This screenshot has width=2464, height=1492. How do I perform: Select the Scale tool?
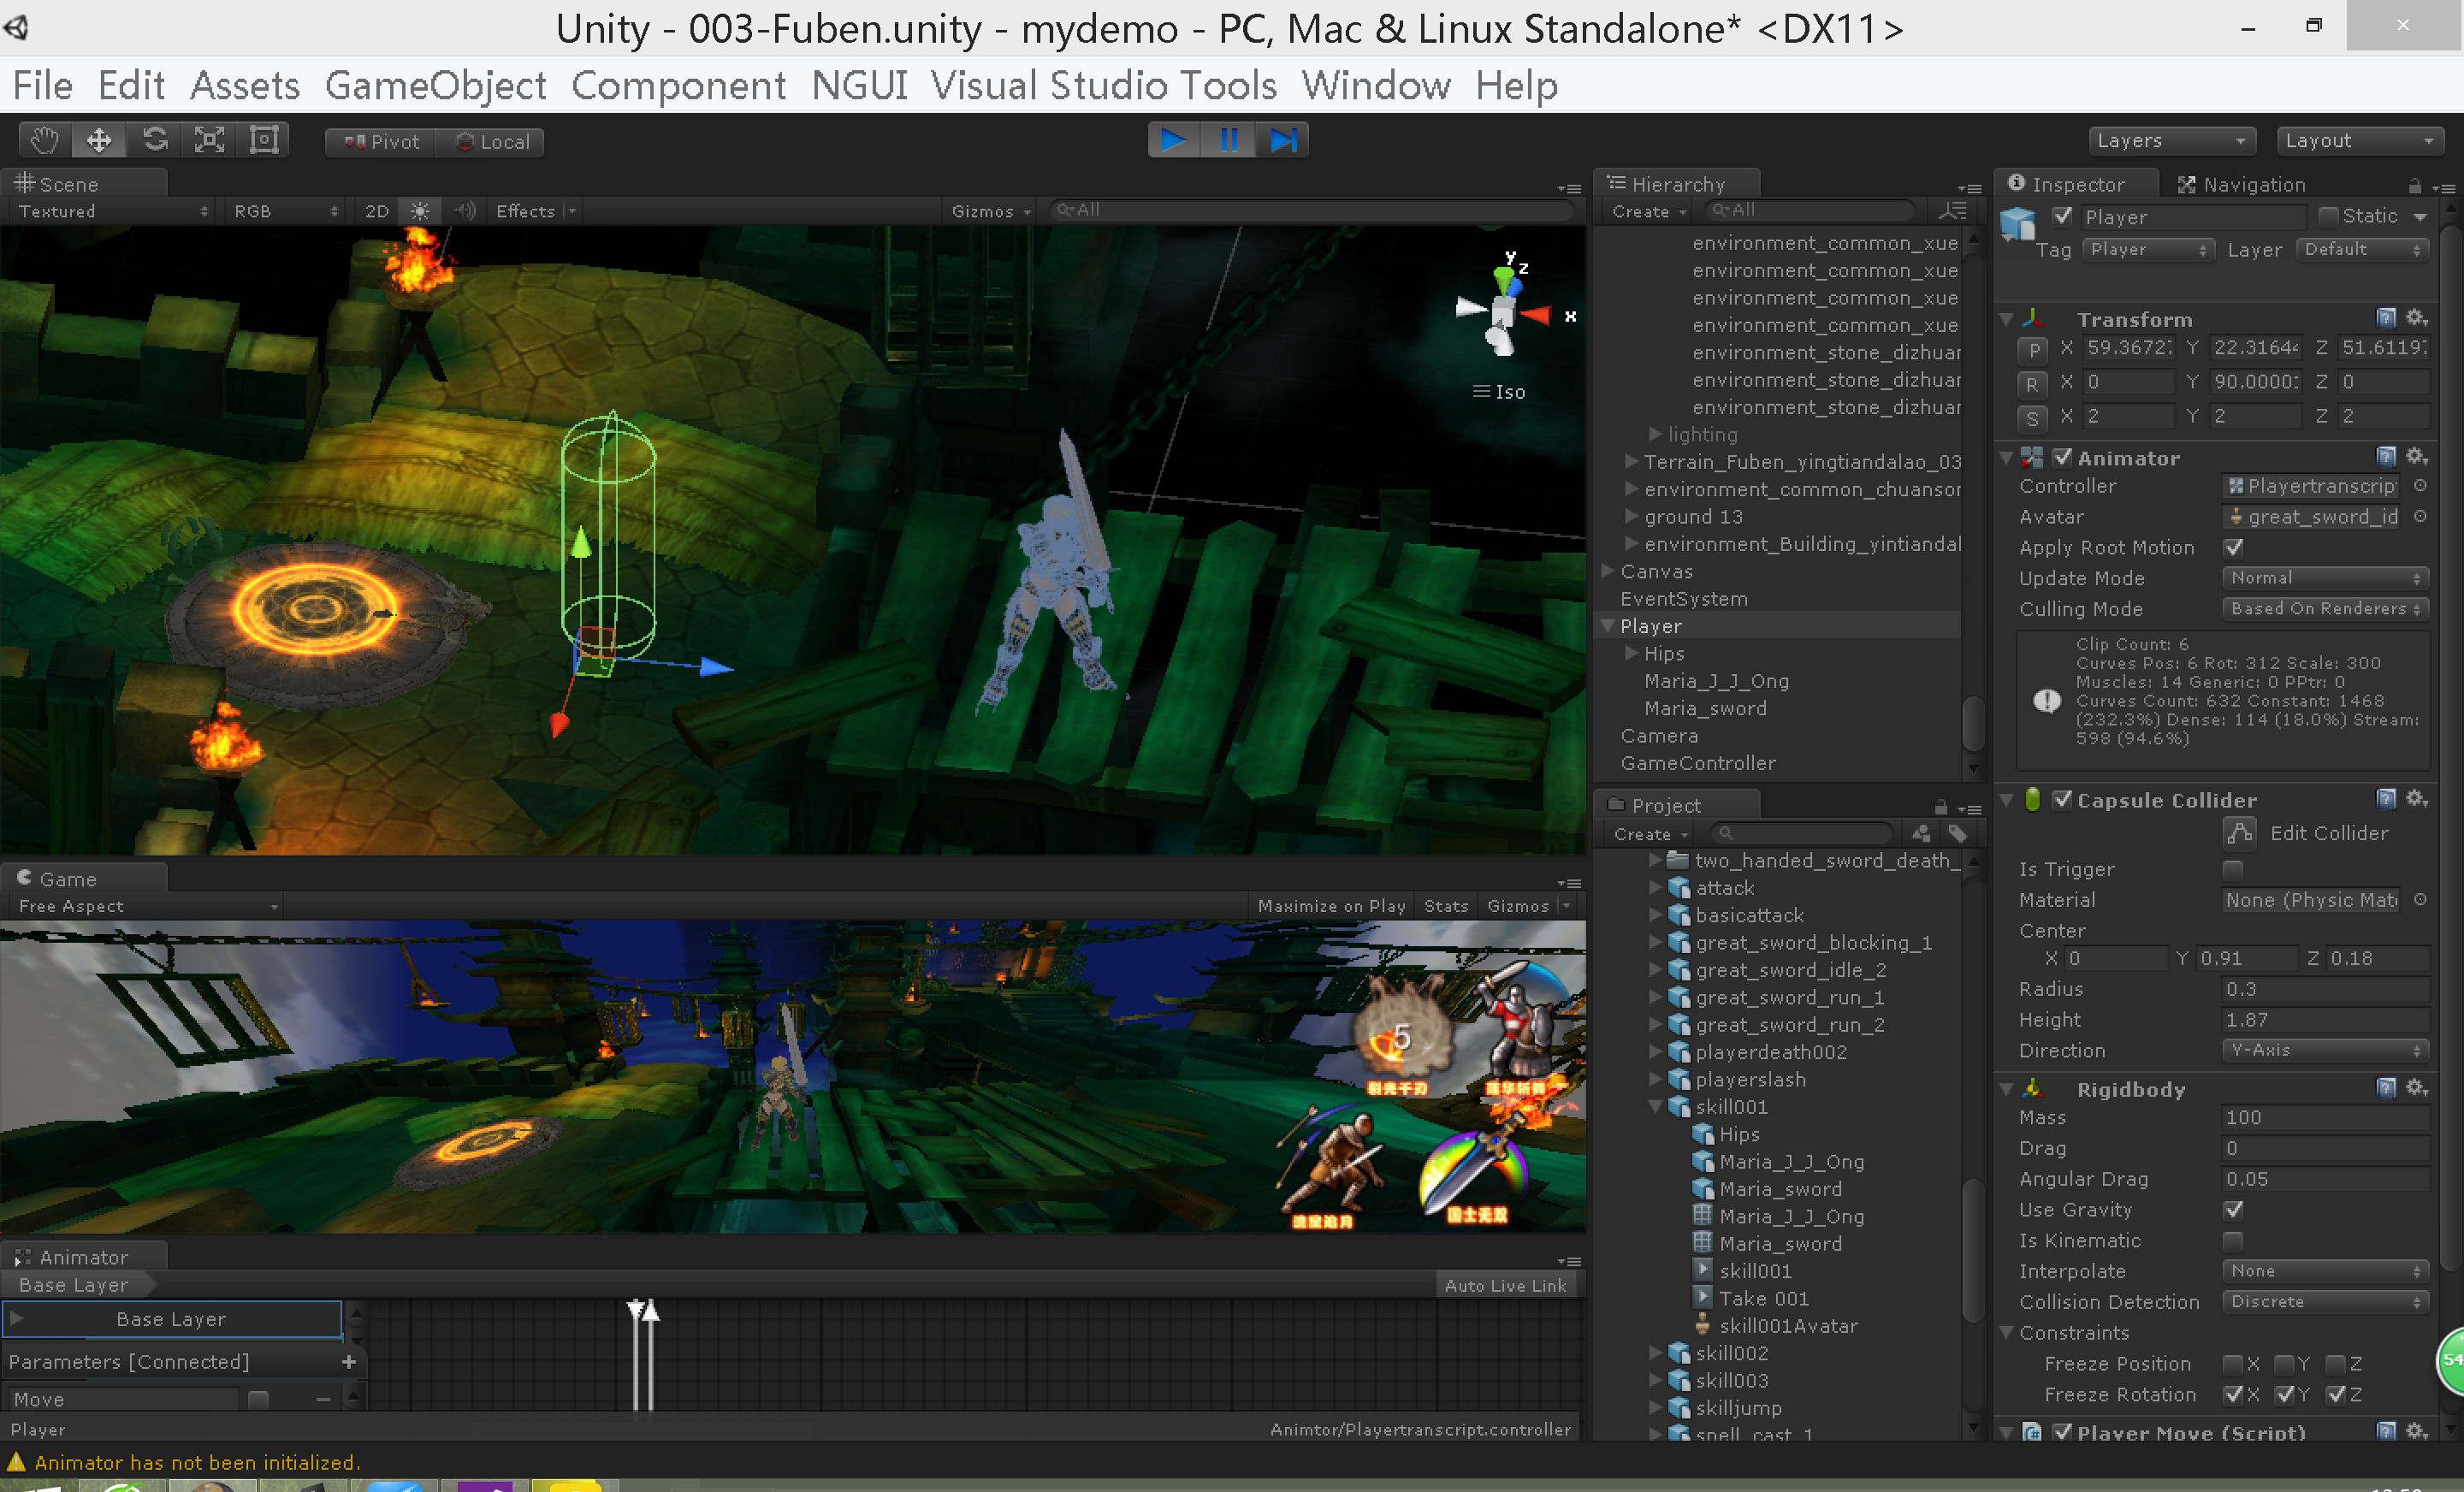pos(209,141)
